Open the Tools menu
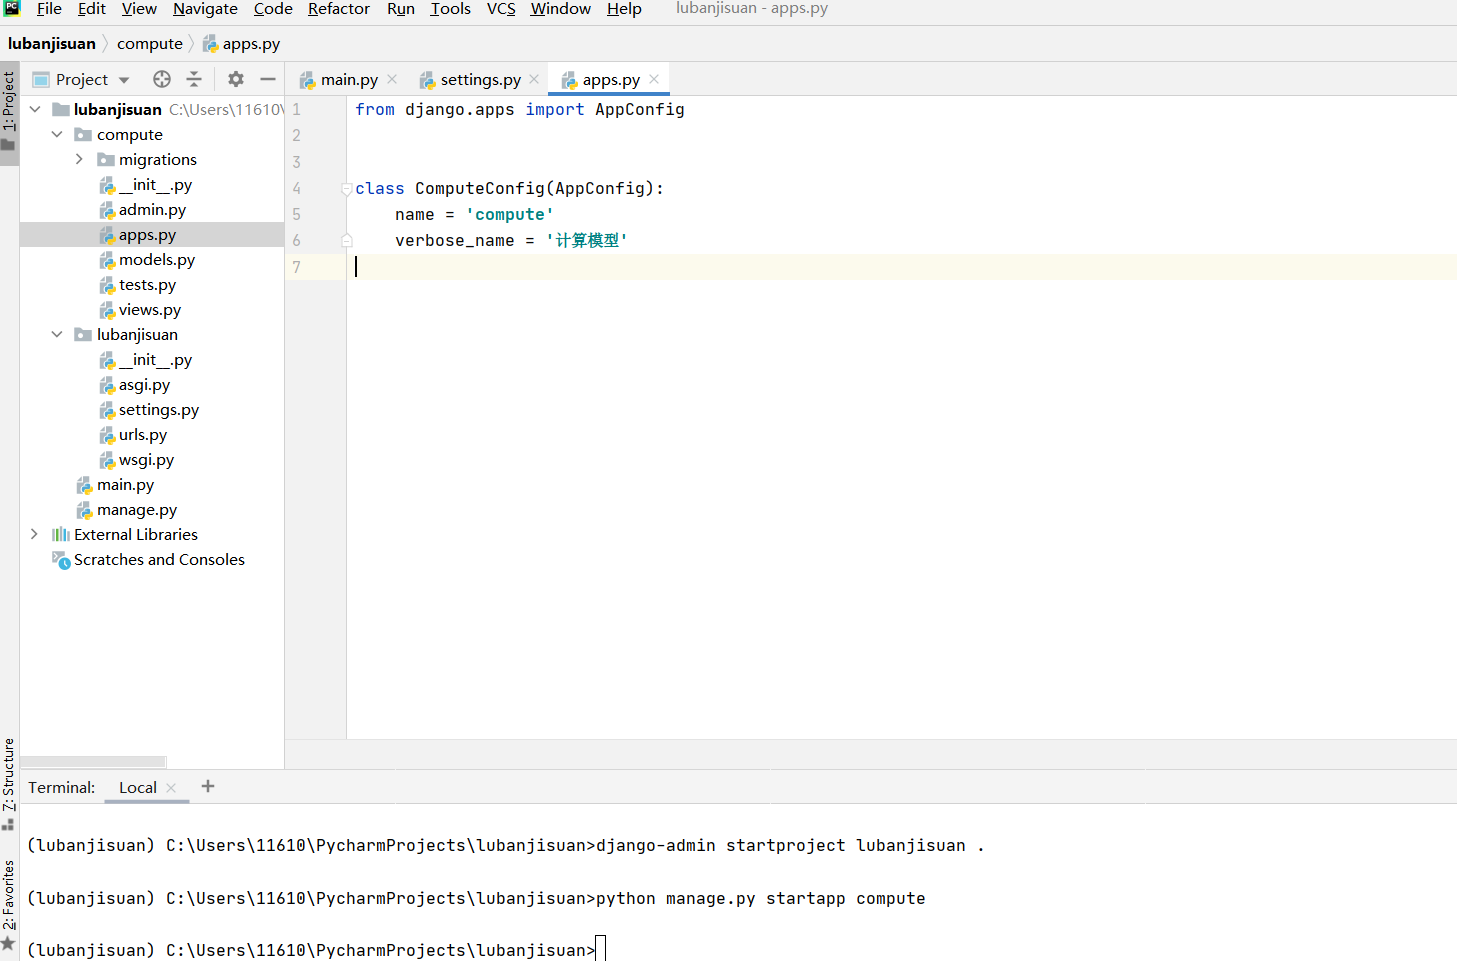The height and width of the screenshot is (961, 1457). [450, 9]
